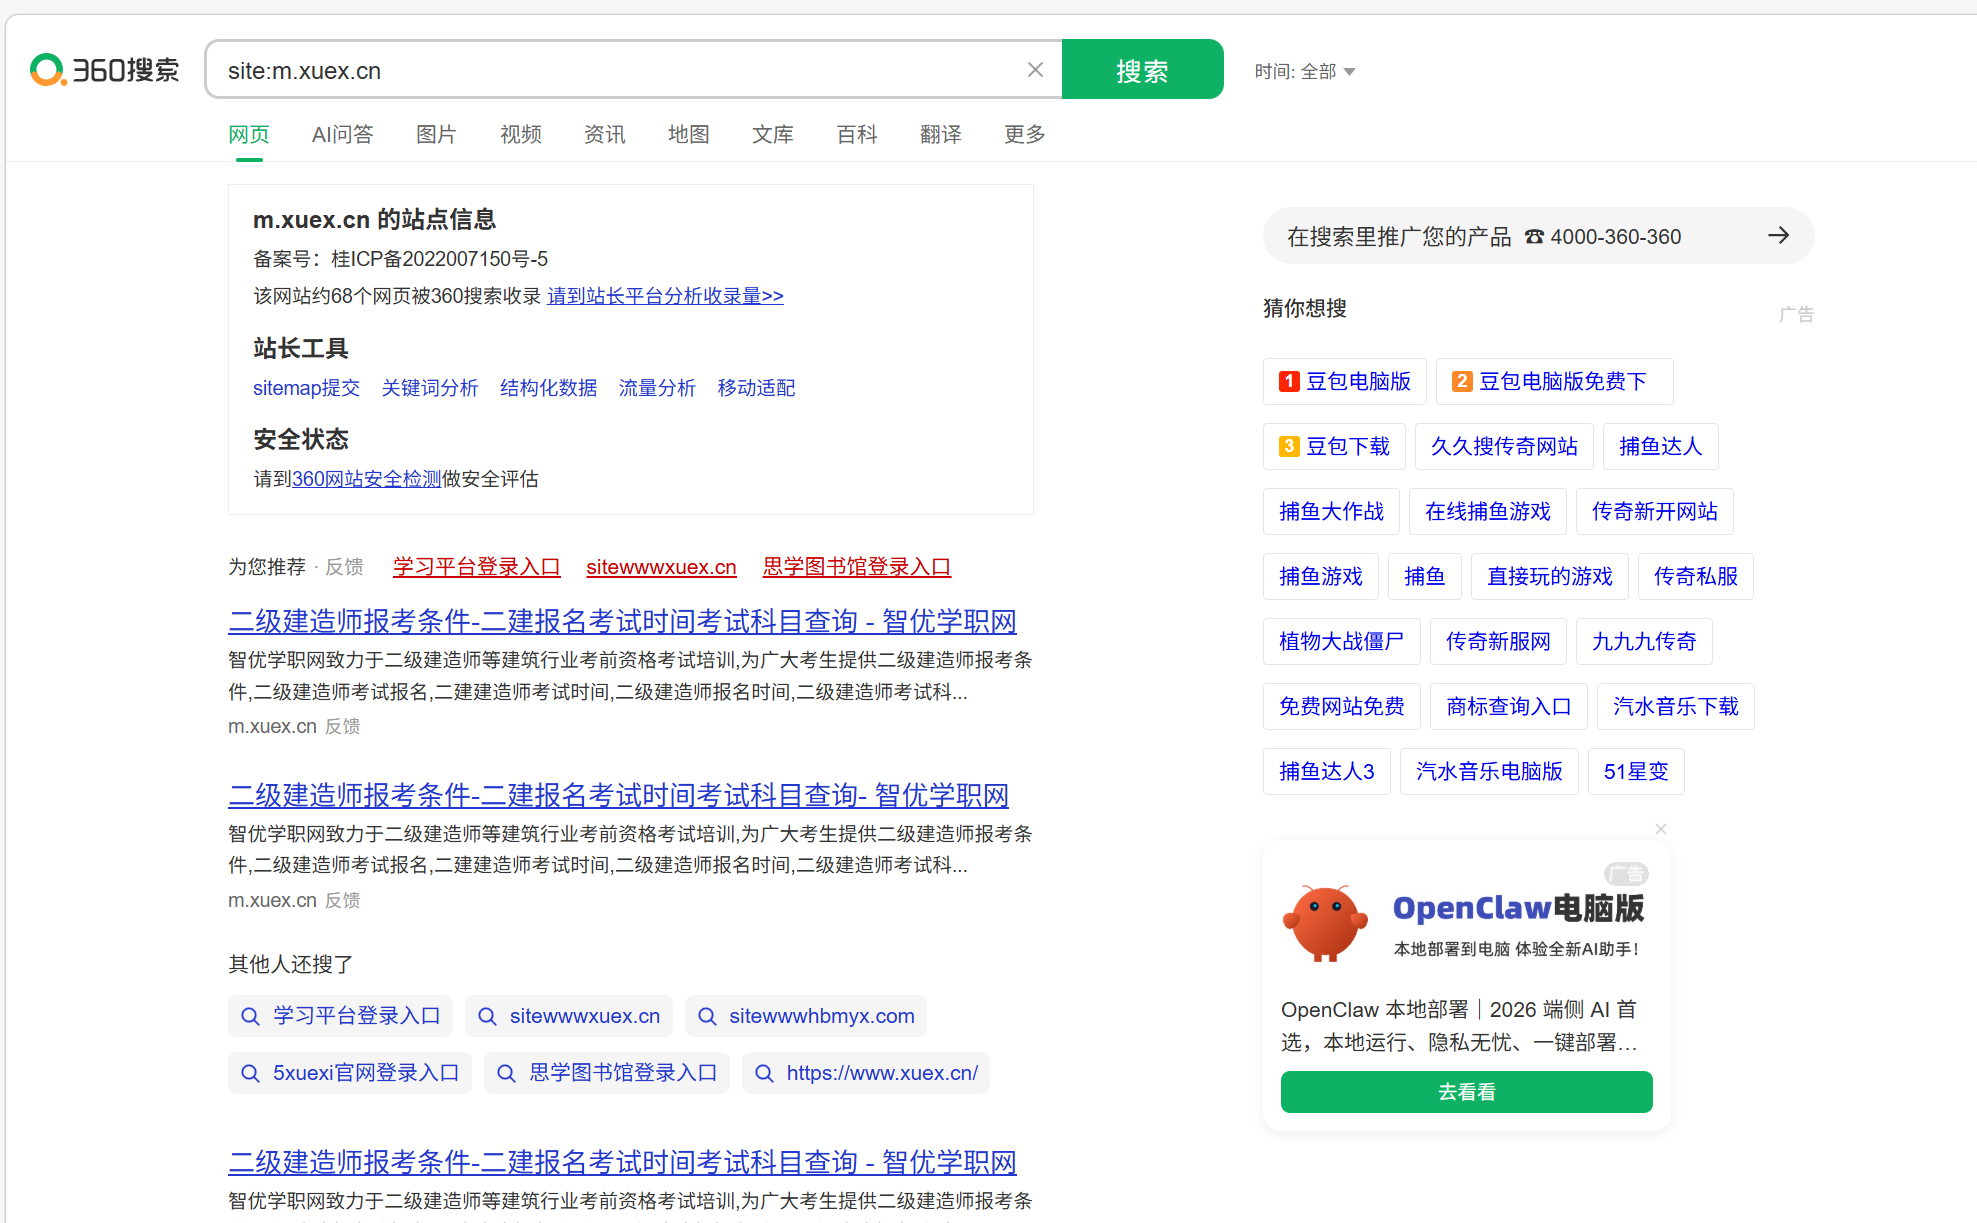
Task: Open 请到站长平台分析收录量>> link
Action: pyautogui.click(x=665, y=296)
